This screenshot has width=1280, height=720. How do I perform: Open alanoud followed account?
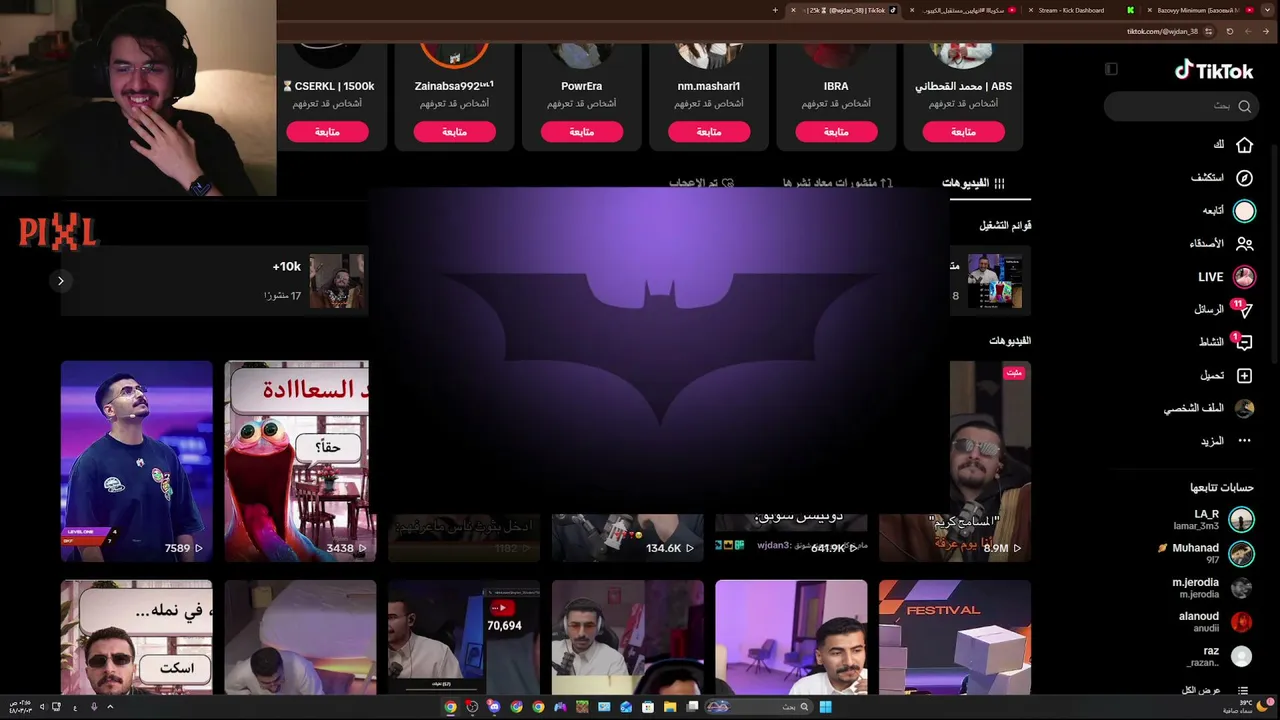pos(1215,622)
